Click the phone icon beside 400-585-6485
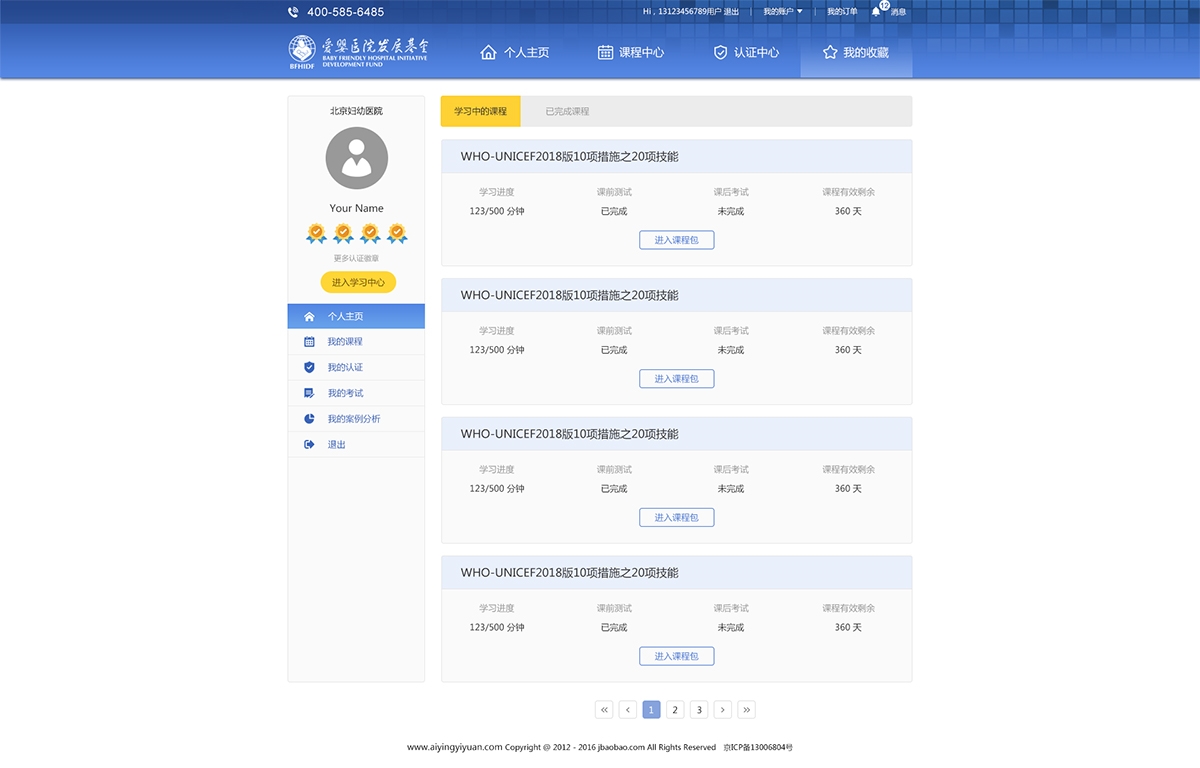This screenshot has width=1200, height=768. click(x=293, y=12)
